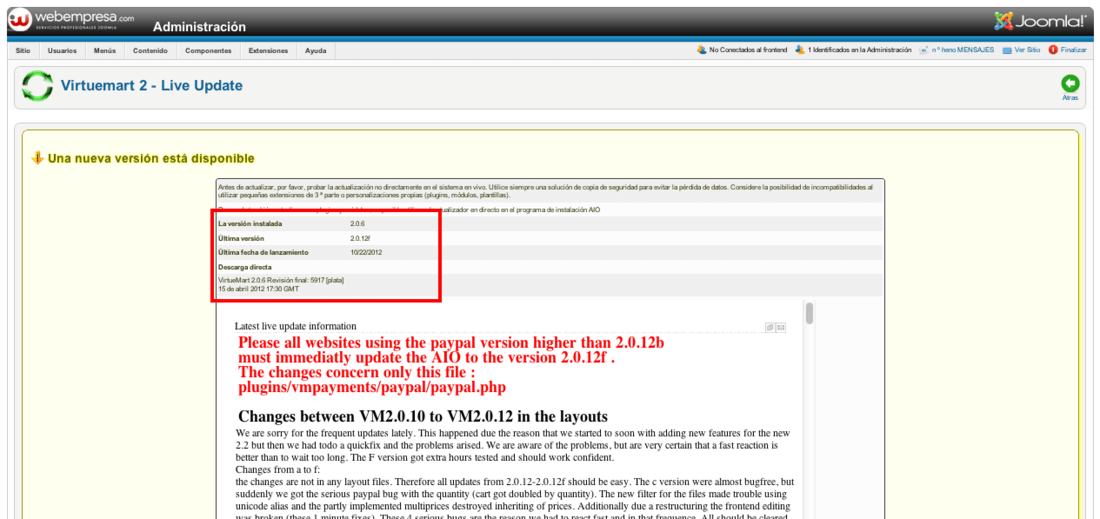Click the latest version value 2.0.12f
1100x519 pixels.
click(x=360, y=238)
